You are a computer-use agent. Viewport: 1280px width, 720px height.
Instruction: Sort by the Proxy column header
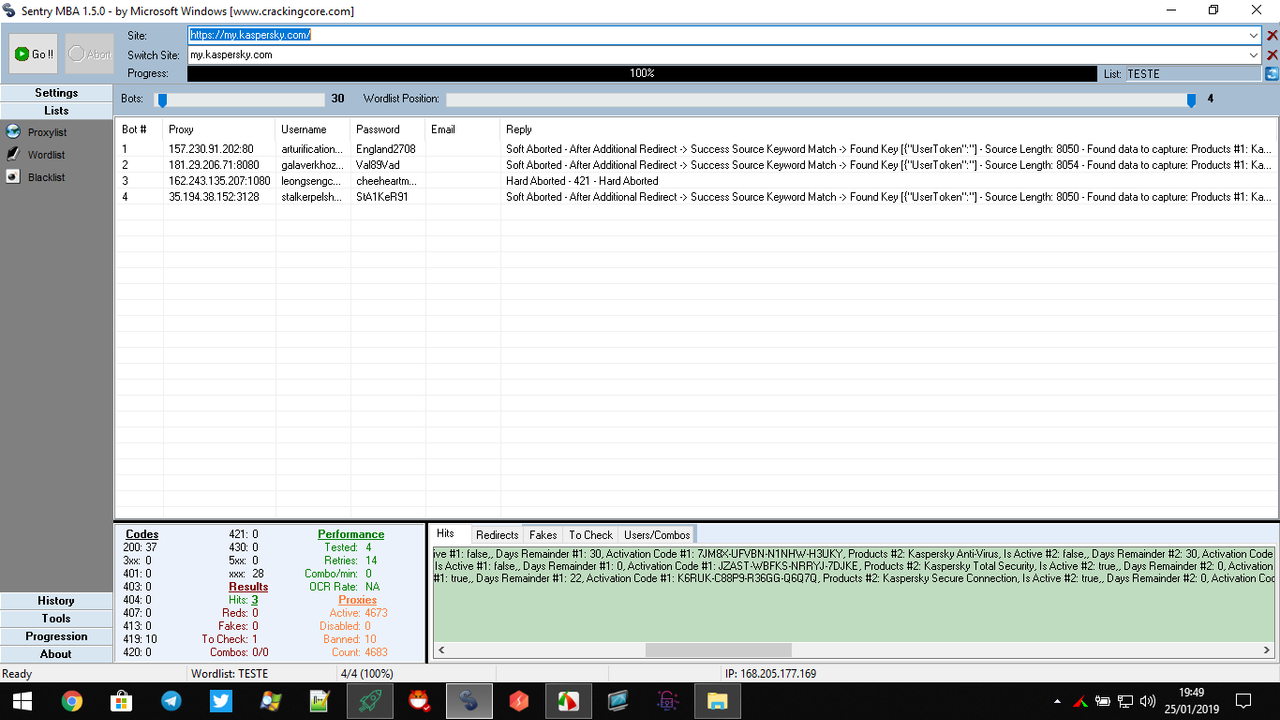tap(219, 129)
